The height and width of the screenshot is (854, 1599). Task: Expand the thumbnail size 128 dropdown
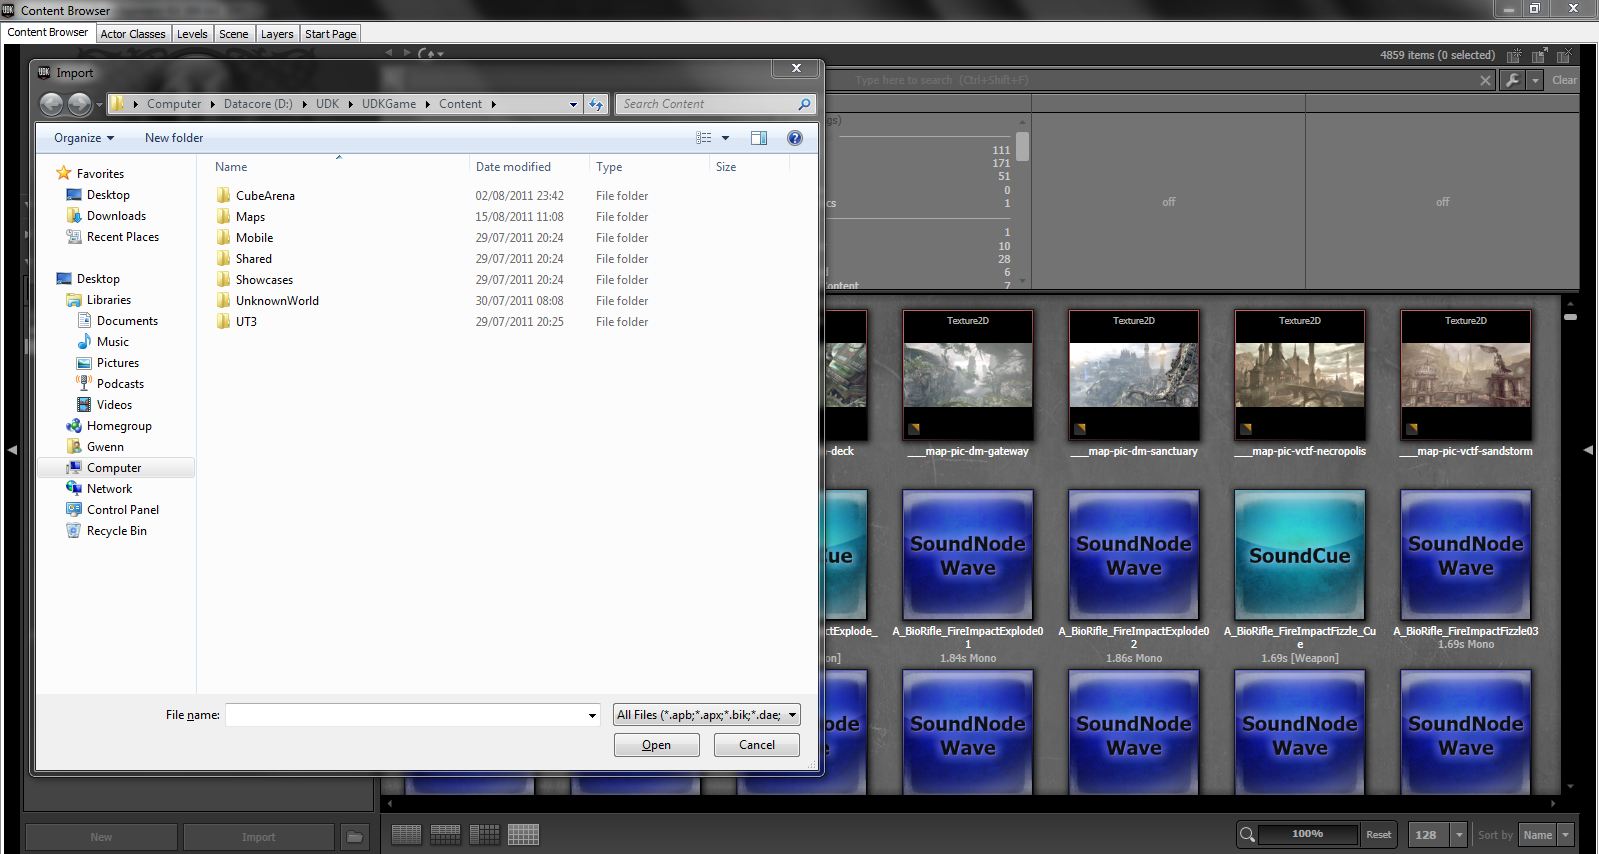[1459, 835]
